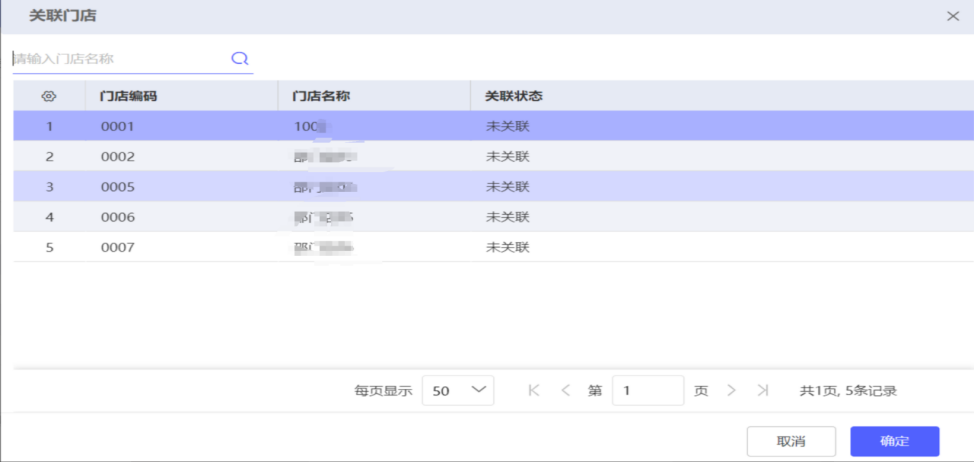Sort by 门店编码 column header

(129, 96)
